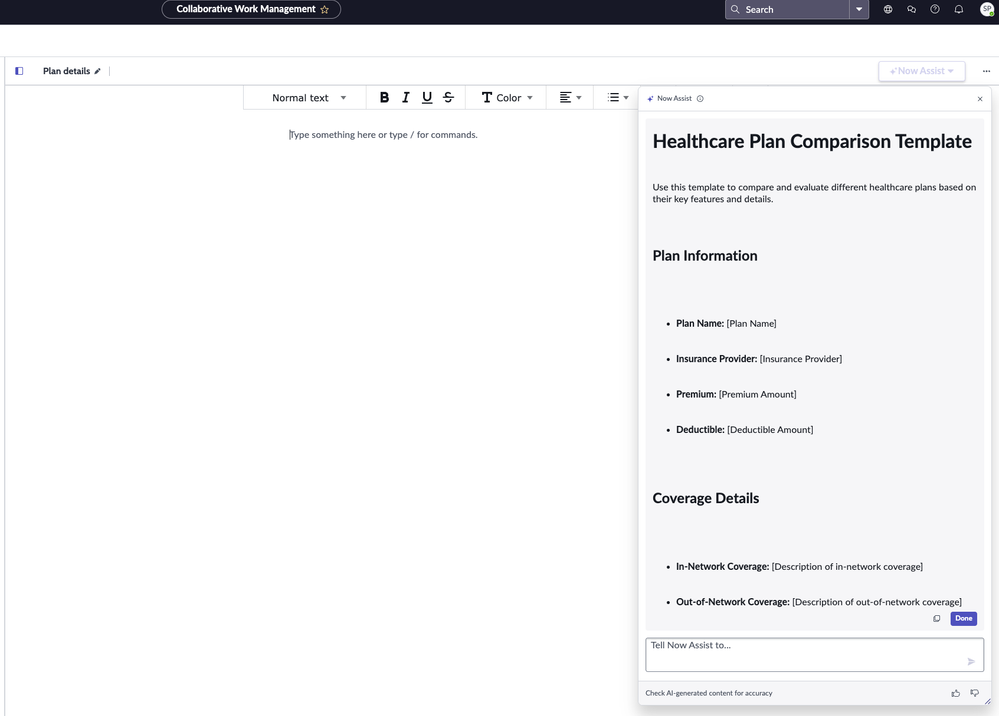The width and height of the screenshot is (999, 716).
Task: Toggle favorite star on Collaborative Work Management
Action: tap(325, 9)
